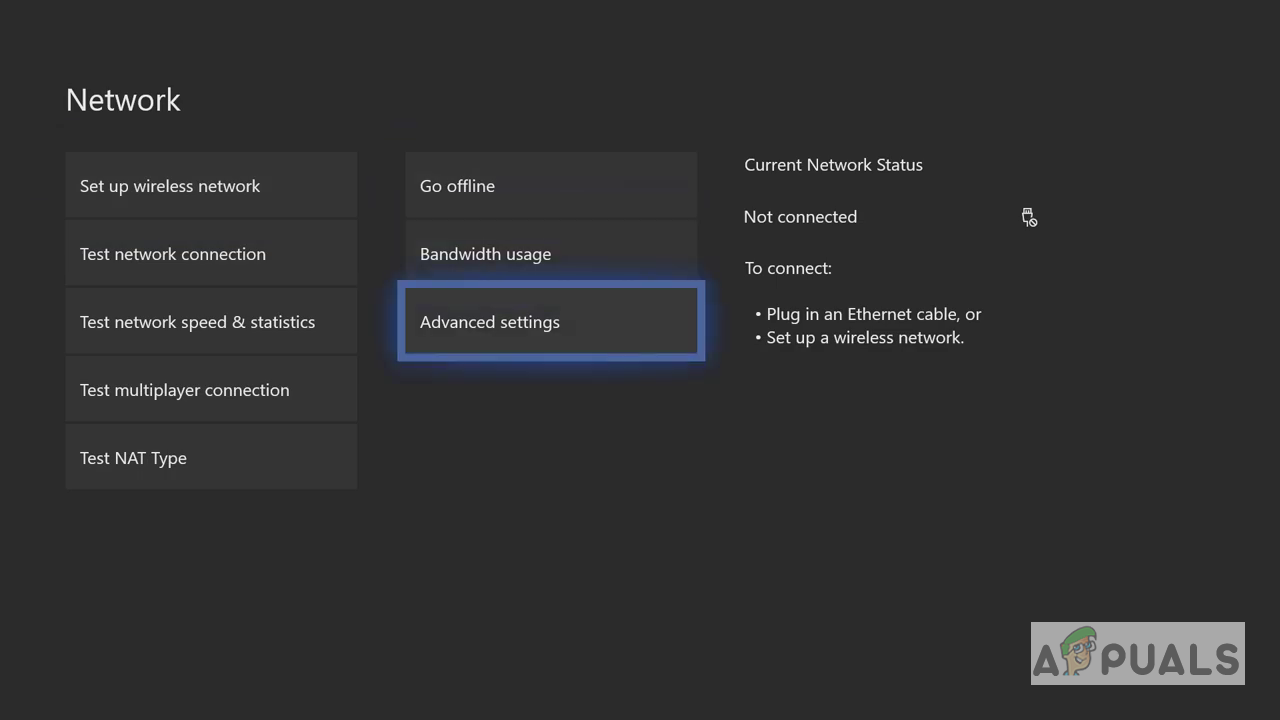Screen dimensions: 1280x720
Task: Start Test multiplayer connection
Action: coord(211,390)
